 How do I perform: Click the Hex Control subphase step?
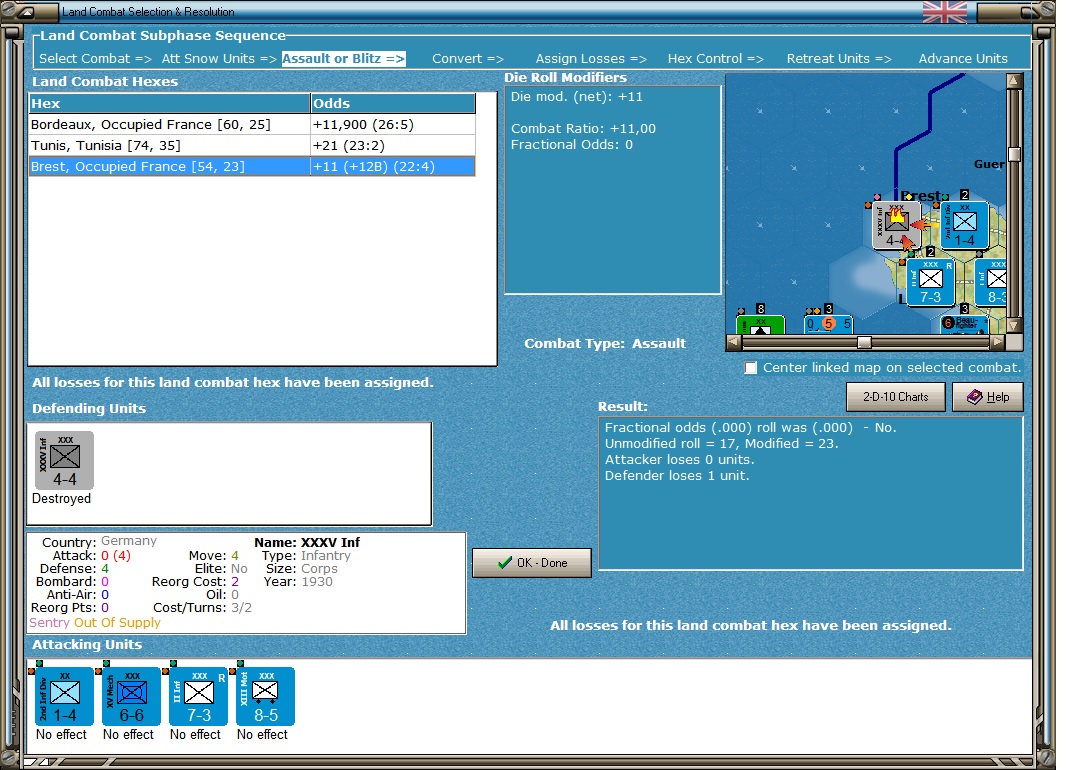pos(716,59)
